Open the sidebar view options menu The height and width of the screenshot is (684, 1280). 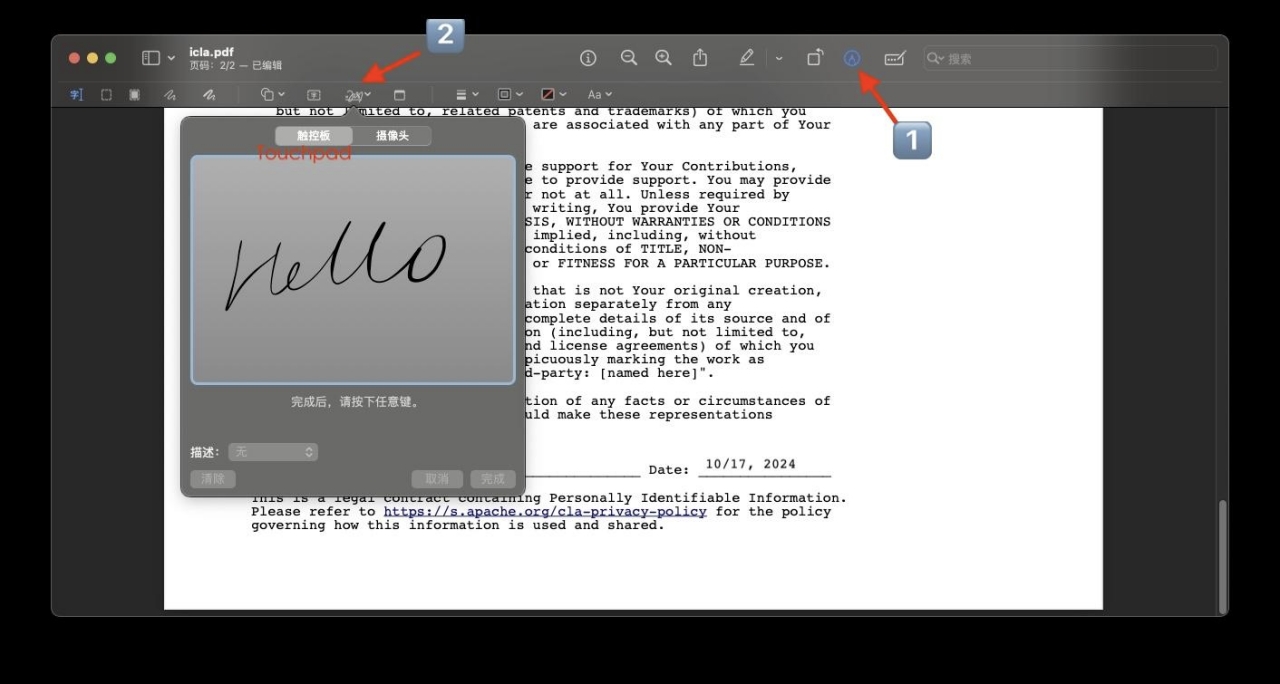click(x=158, y=58)
